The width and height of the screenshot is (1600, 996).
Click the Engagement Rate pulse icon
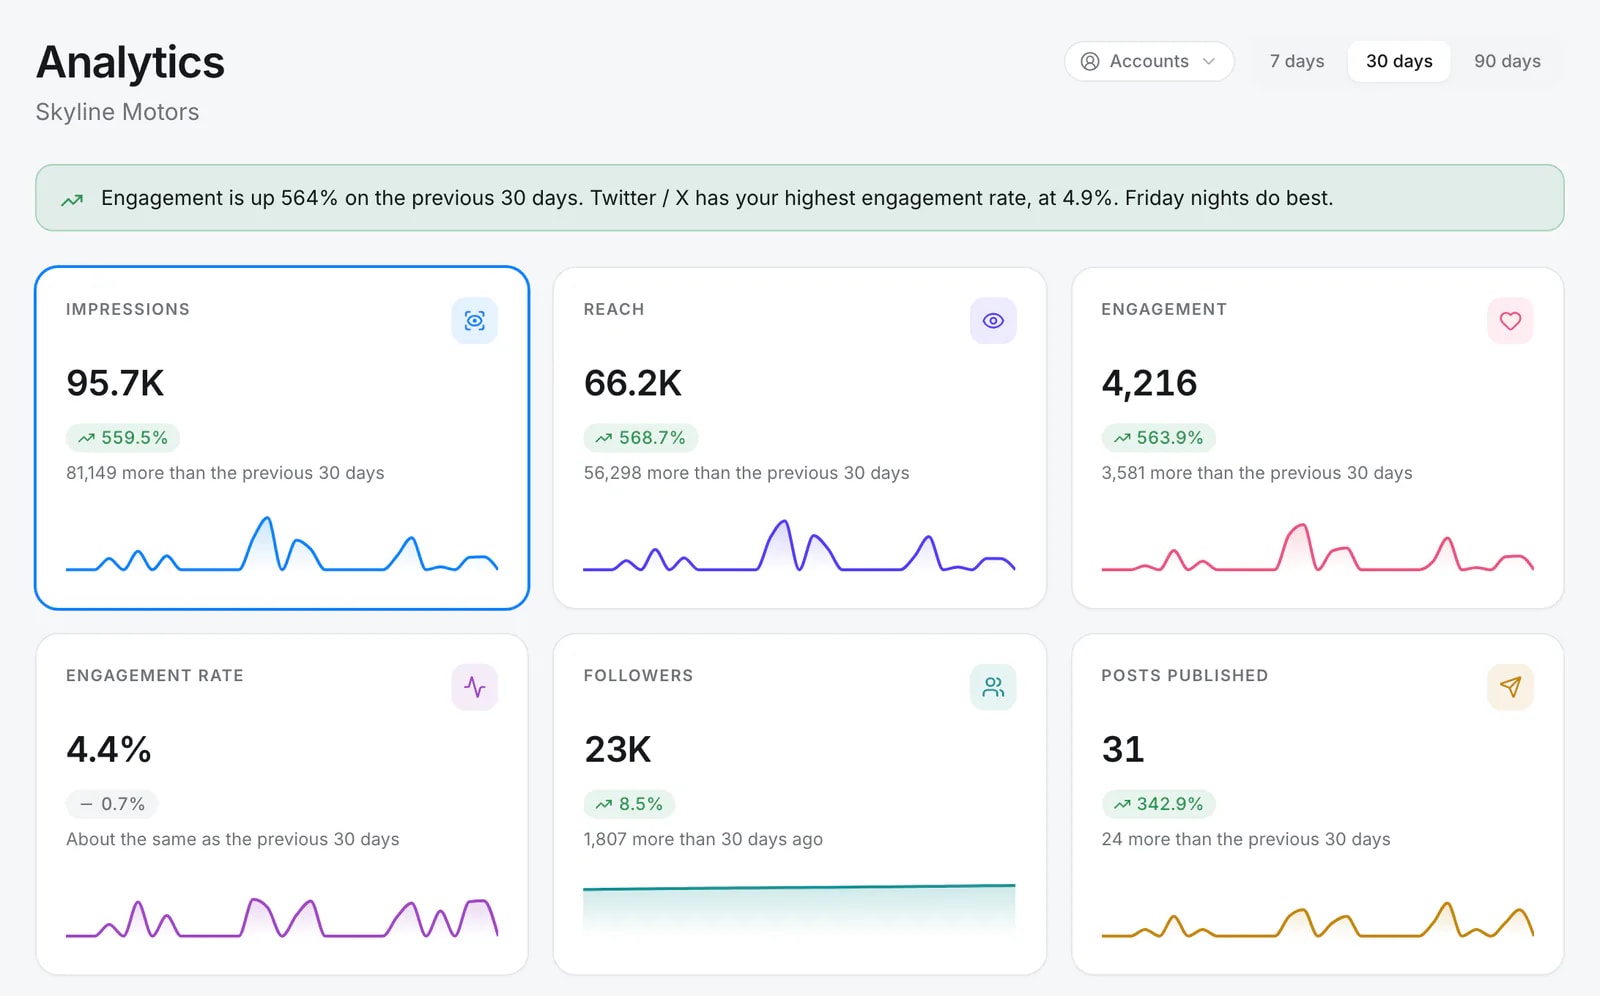[x=474, y=687]
